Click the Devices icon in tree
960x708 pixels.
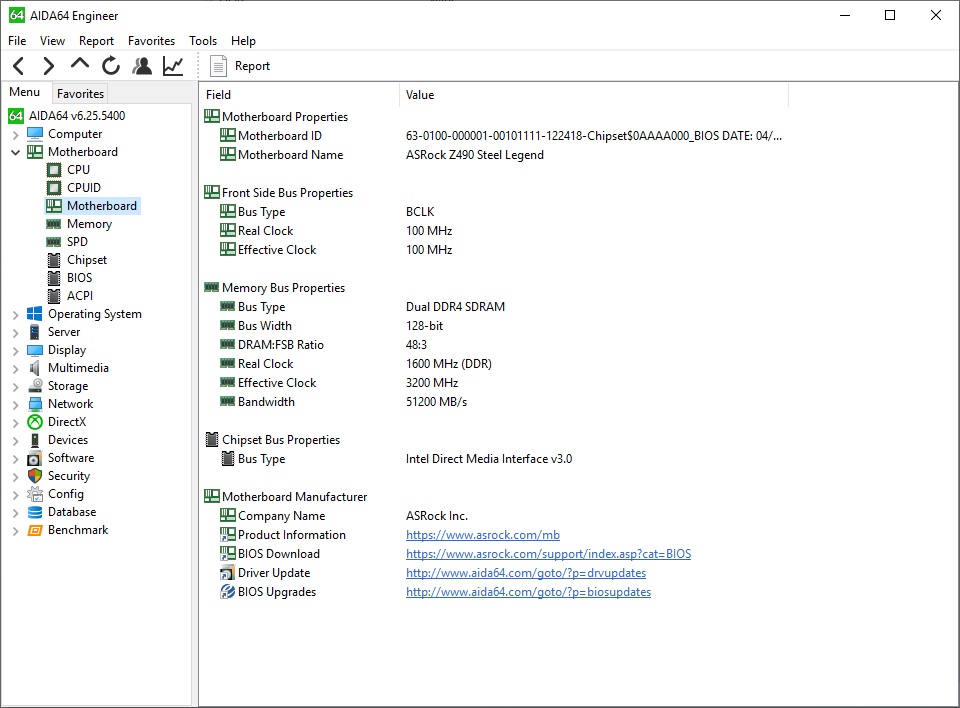[x=35, y=440]
